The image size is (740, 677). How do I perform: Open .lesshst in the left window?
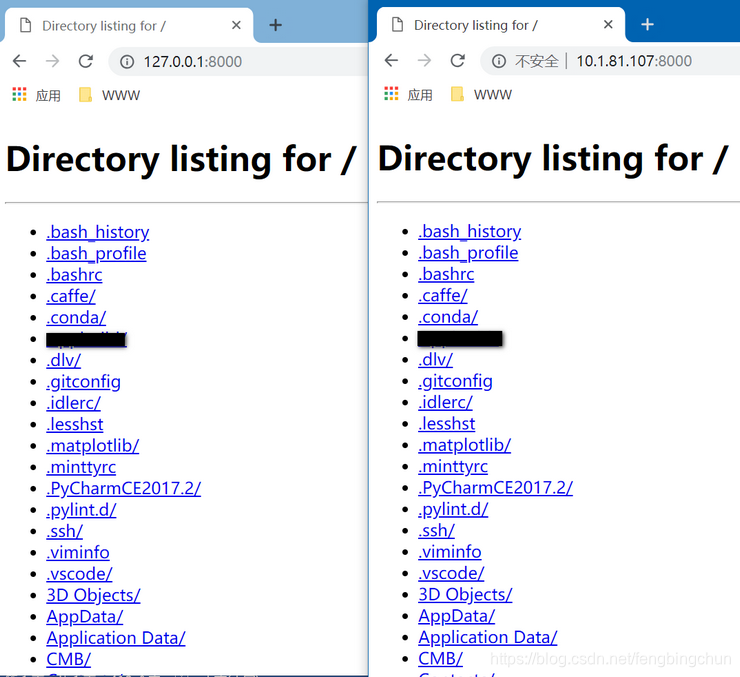tap(75, 425)
